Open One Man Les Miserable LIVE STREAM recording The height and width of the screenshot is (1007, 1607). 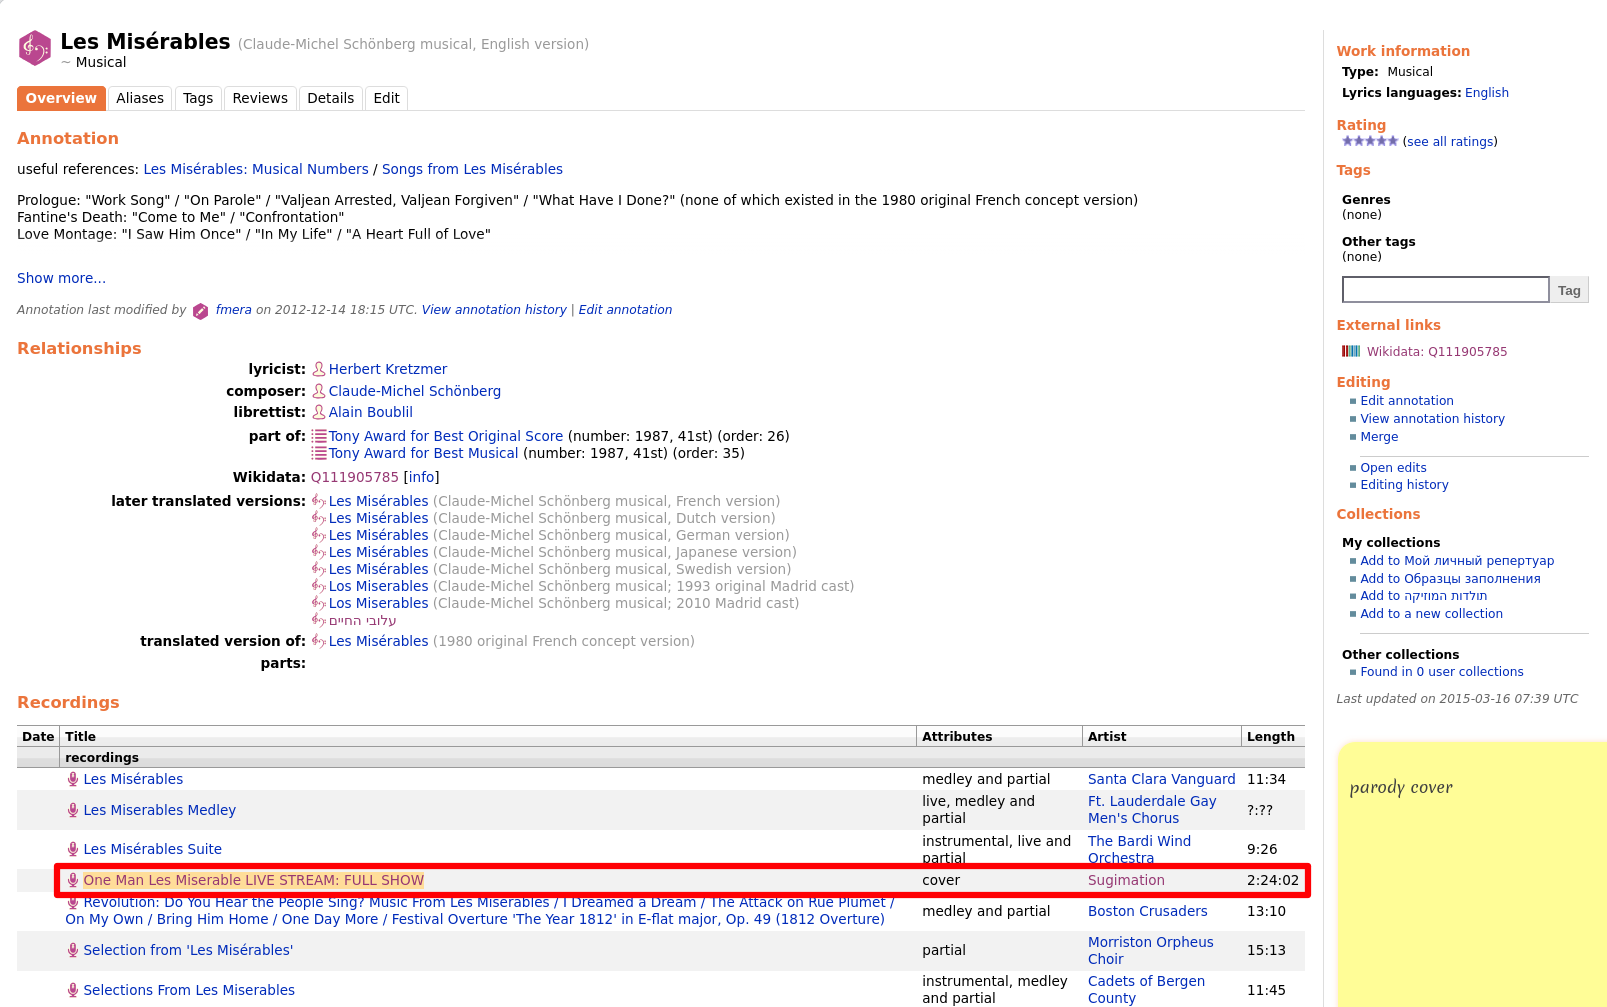tap(254, 880)
